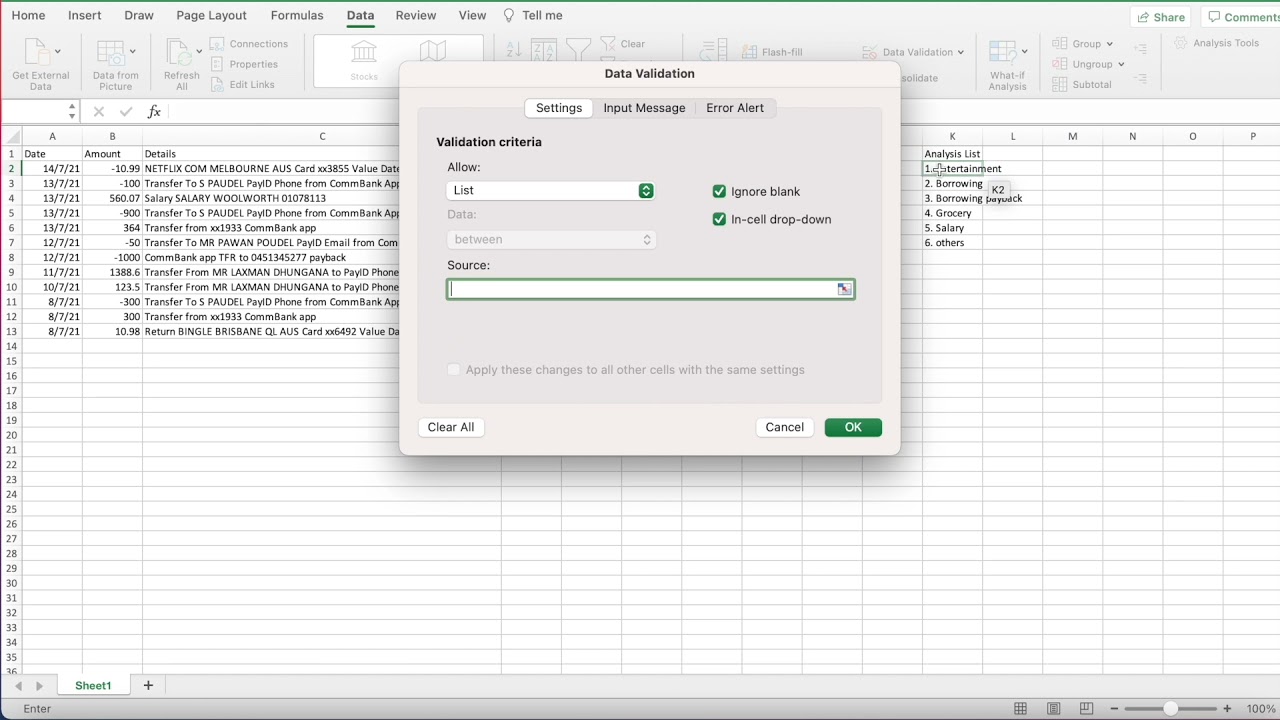
Task: Open the Sort dialog icon
Action: [x=544, y=51]
